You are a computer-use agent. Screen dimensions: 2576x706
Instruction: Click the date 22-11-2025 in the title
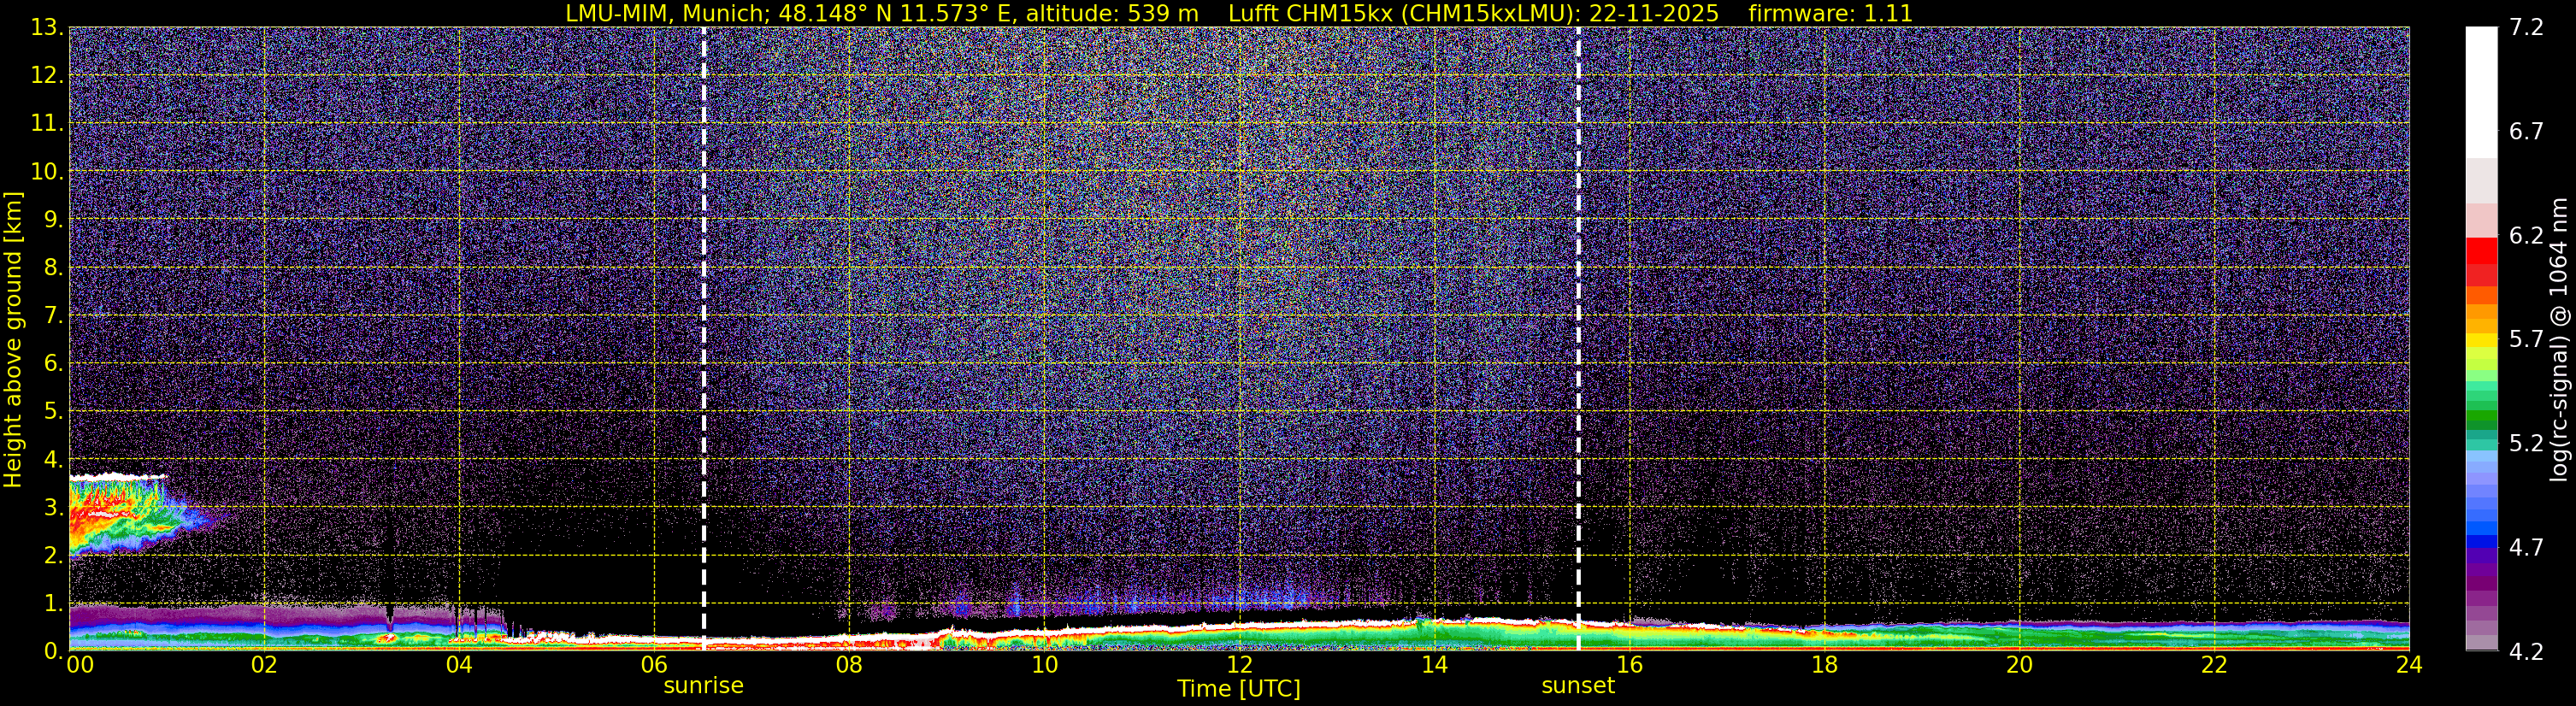pos(1654,14)
